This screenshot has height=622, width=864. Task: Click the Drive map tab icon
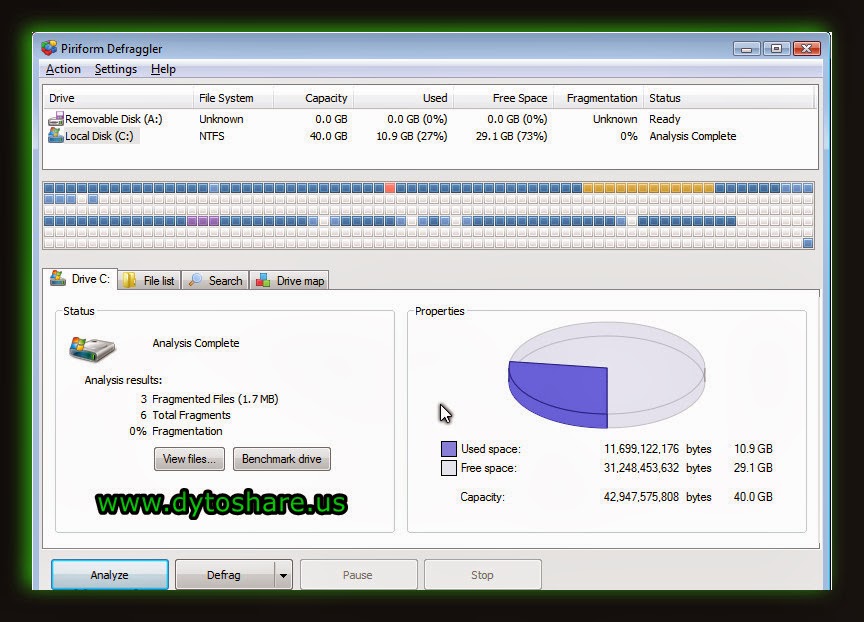click(x=262, y=281)
